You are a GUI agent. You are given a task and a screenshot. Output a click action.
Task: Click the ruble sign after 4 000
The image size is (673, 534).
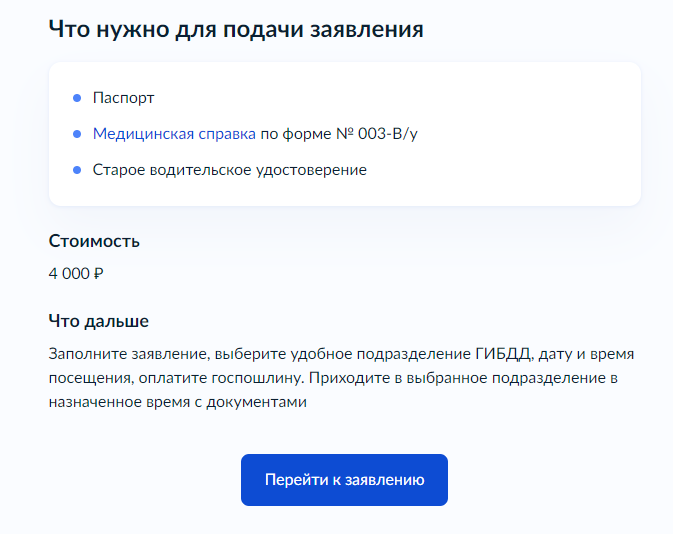98,272
